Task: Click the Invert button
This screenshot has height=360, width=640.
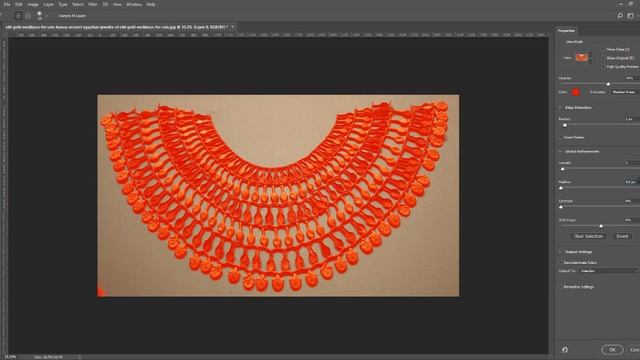Action: pos(622,236)
